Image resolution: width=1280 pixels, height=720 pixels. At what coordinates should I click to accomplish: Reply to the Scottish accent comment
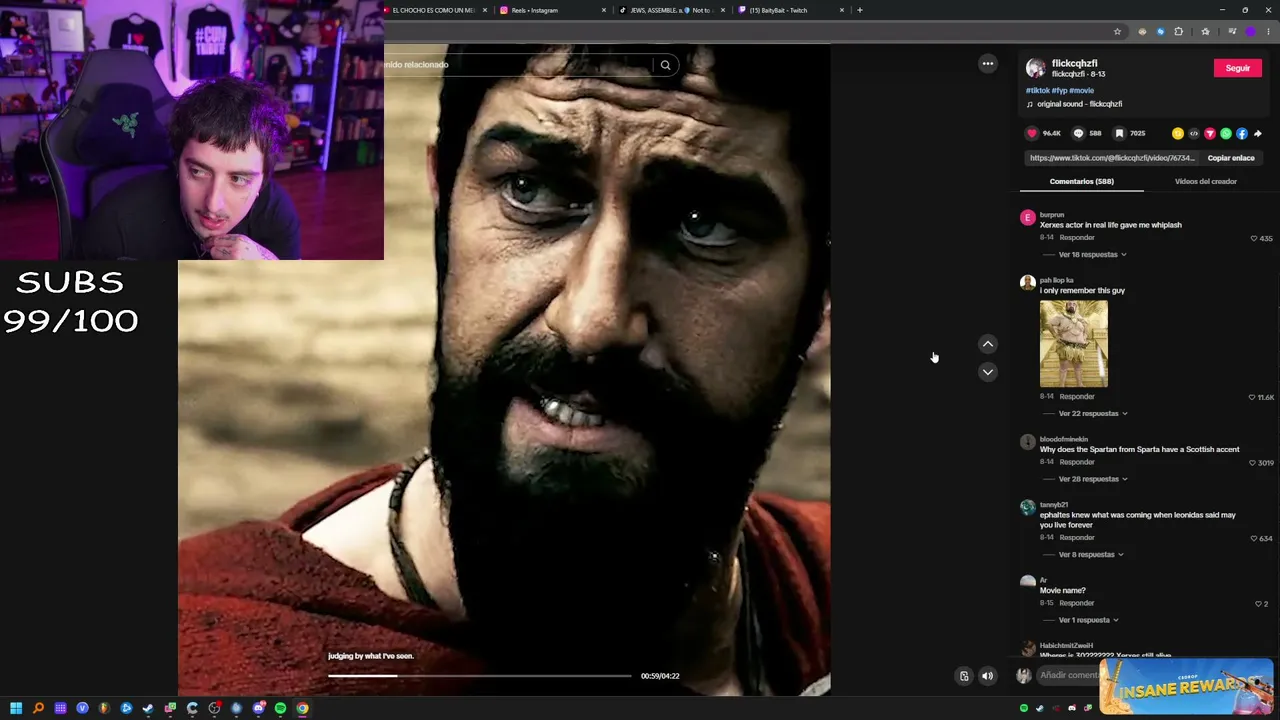point(1077,463)
